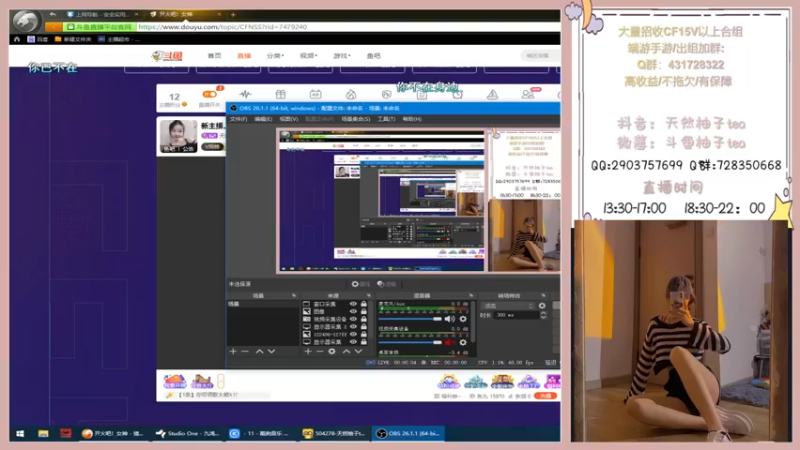The image size is (800, 450).
Task: Toggle the lock on 图像 source
Action: pyautogui.click(x=364, y=311)
